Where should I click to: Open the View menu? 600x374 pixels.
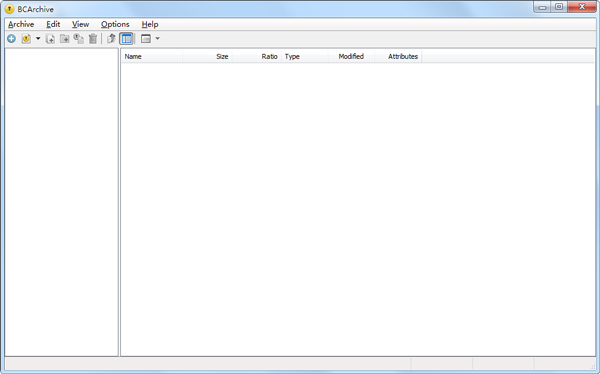(x=80, y=24)
